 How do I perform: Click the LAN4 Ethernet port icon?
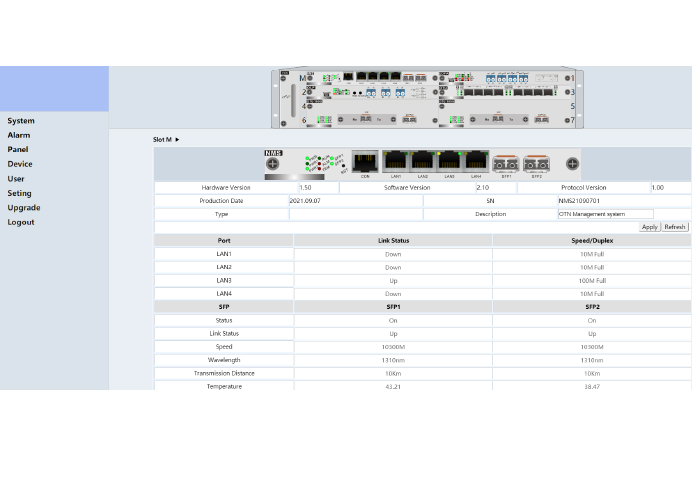point(476,162)
